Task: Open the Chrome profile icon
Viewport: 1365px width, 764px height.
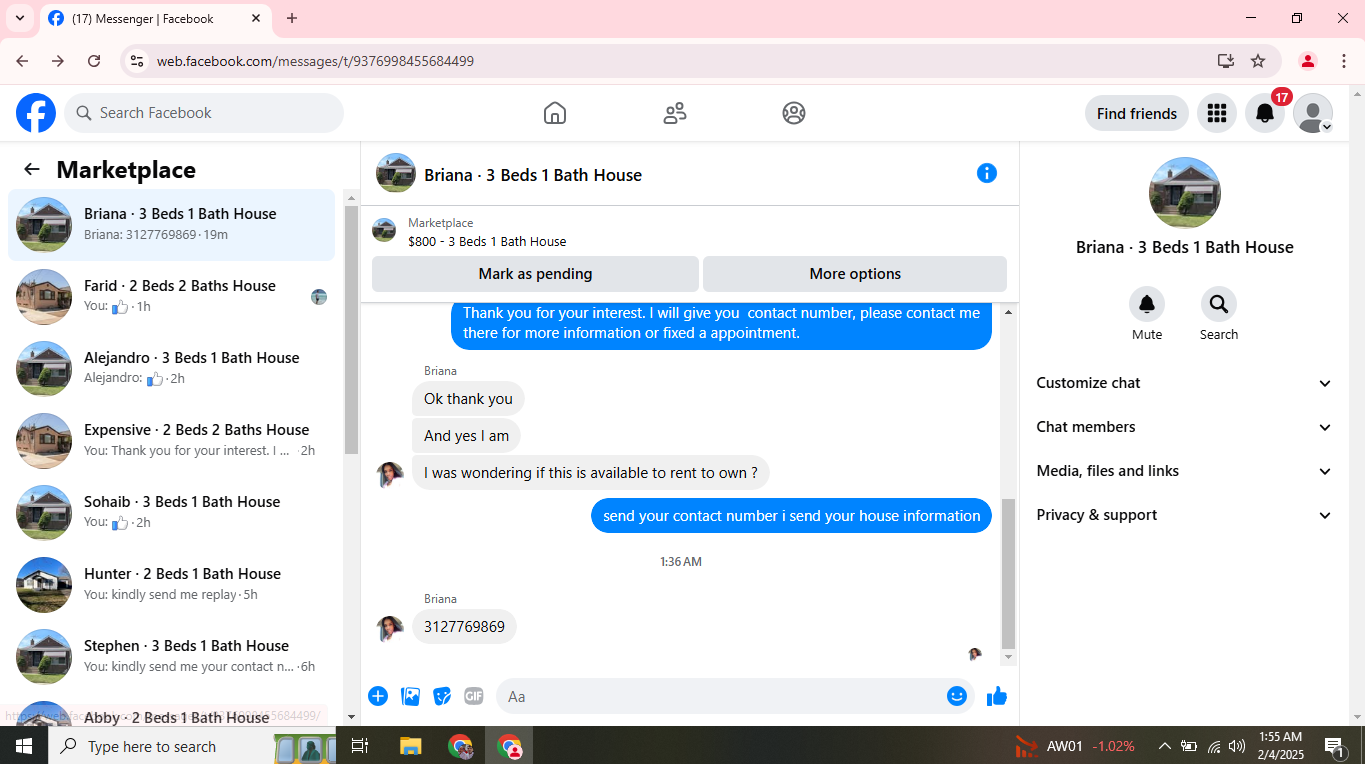Action: (1307, 61)
